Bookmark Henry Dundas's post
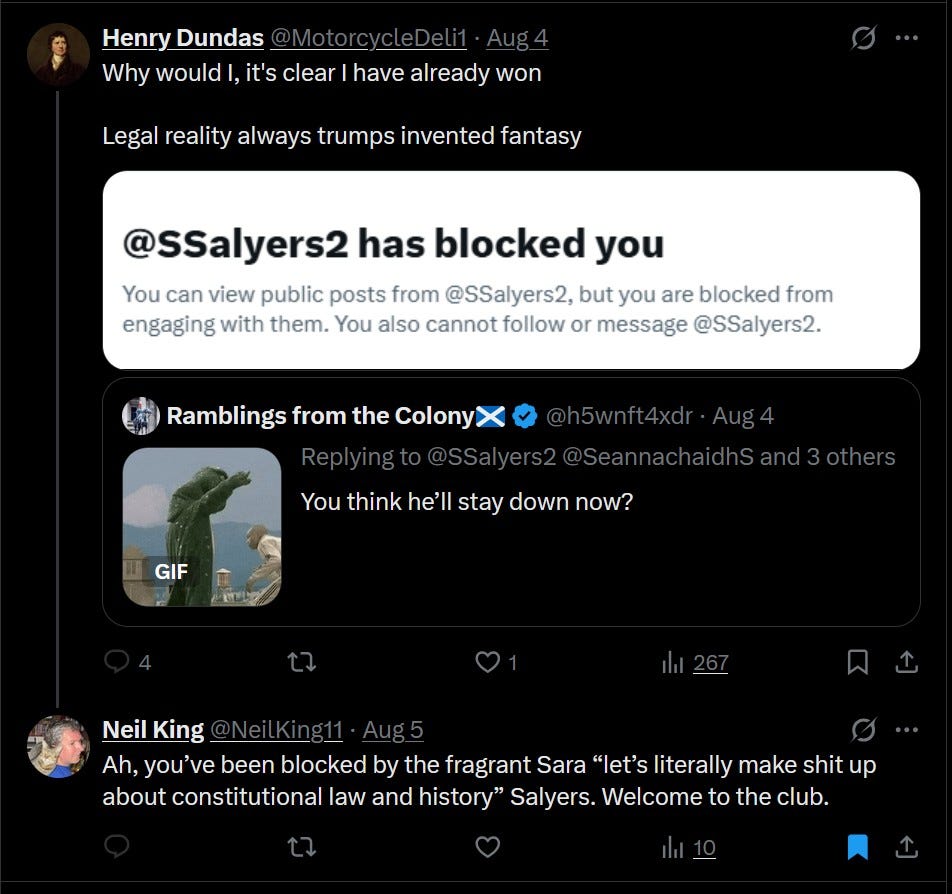The image size is (952, 894). tap(857, 662)
